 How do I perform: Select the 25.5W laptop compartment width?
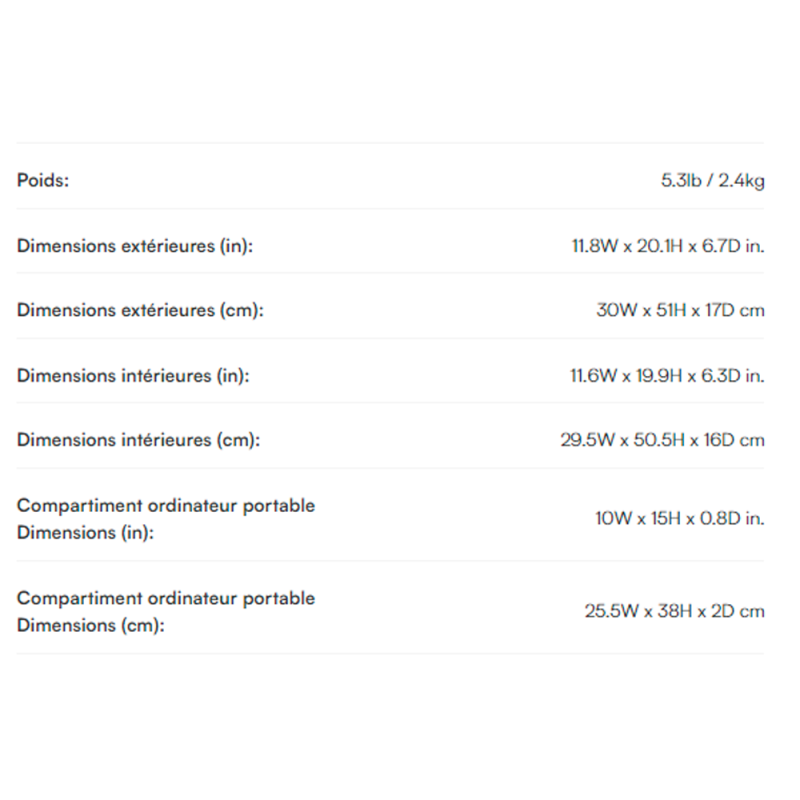point(606,611)
